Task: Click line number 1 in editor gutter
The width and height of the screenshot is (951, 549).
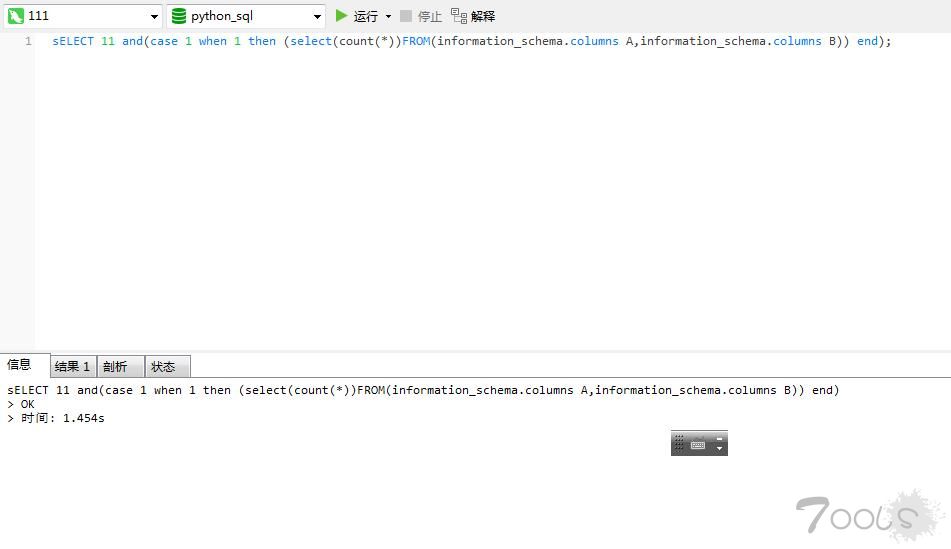Action: (x=29, y=41)
